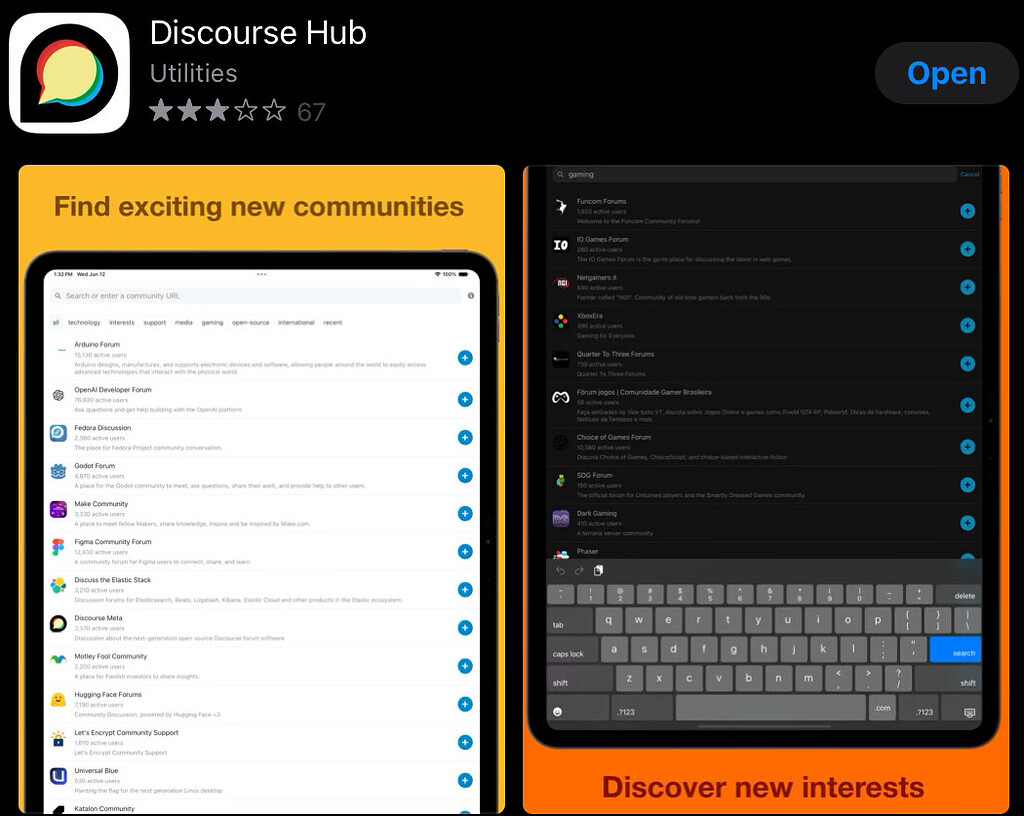Screen dimensions: 1024x816
Task: Open the Discover new interests screenshot
Action: coord(766,490)
